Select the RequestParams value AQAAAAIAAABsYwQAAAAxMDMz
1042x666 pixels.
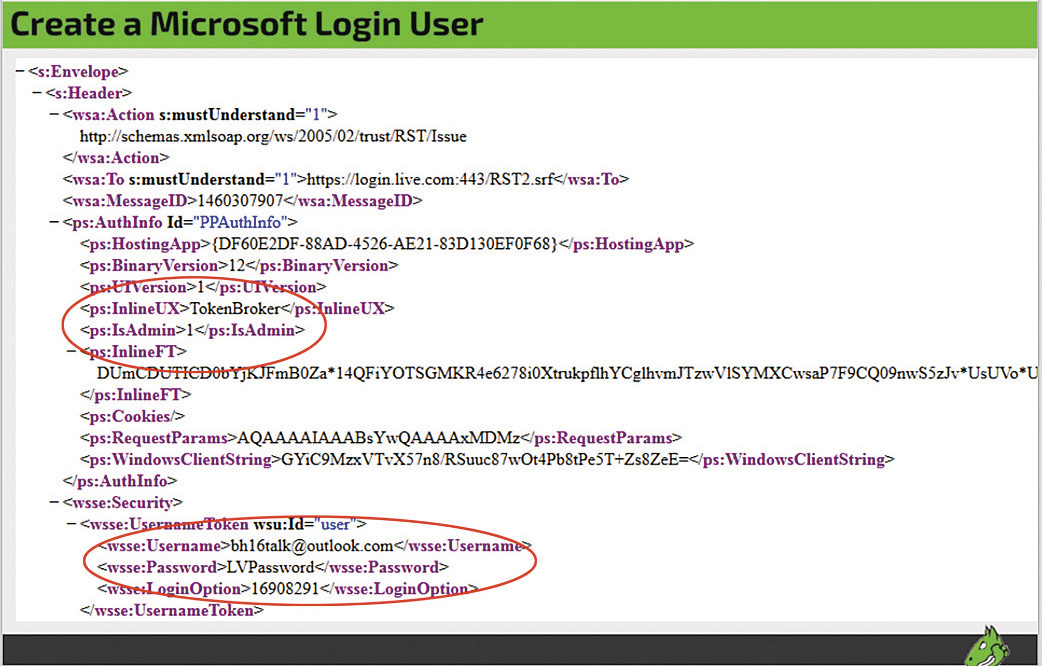point(379,438)
